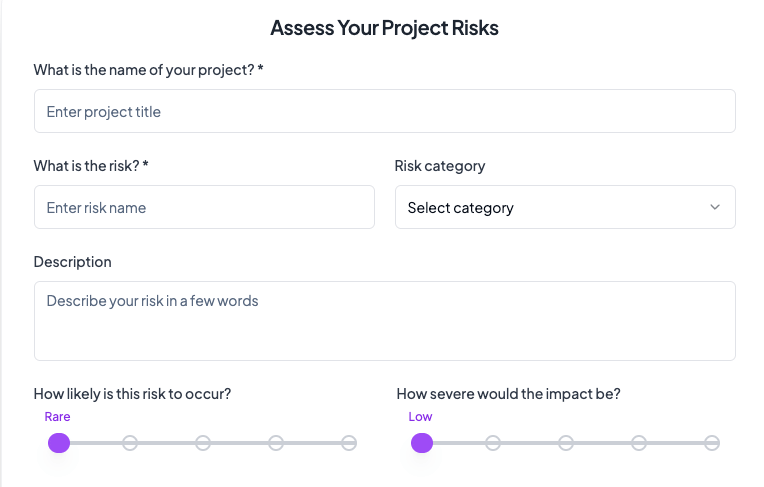This screenshot has width=764, height=487.
Task: Click the Enter risk name field
Action: tap(204, 207)
